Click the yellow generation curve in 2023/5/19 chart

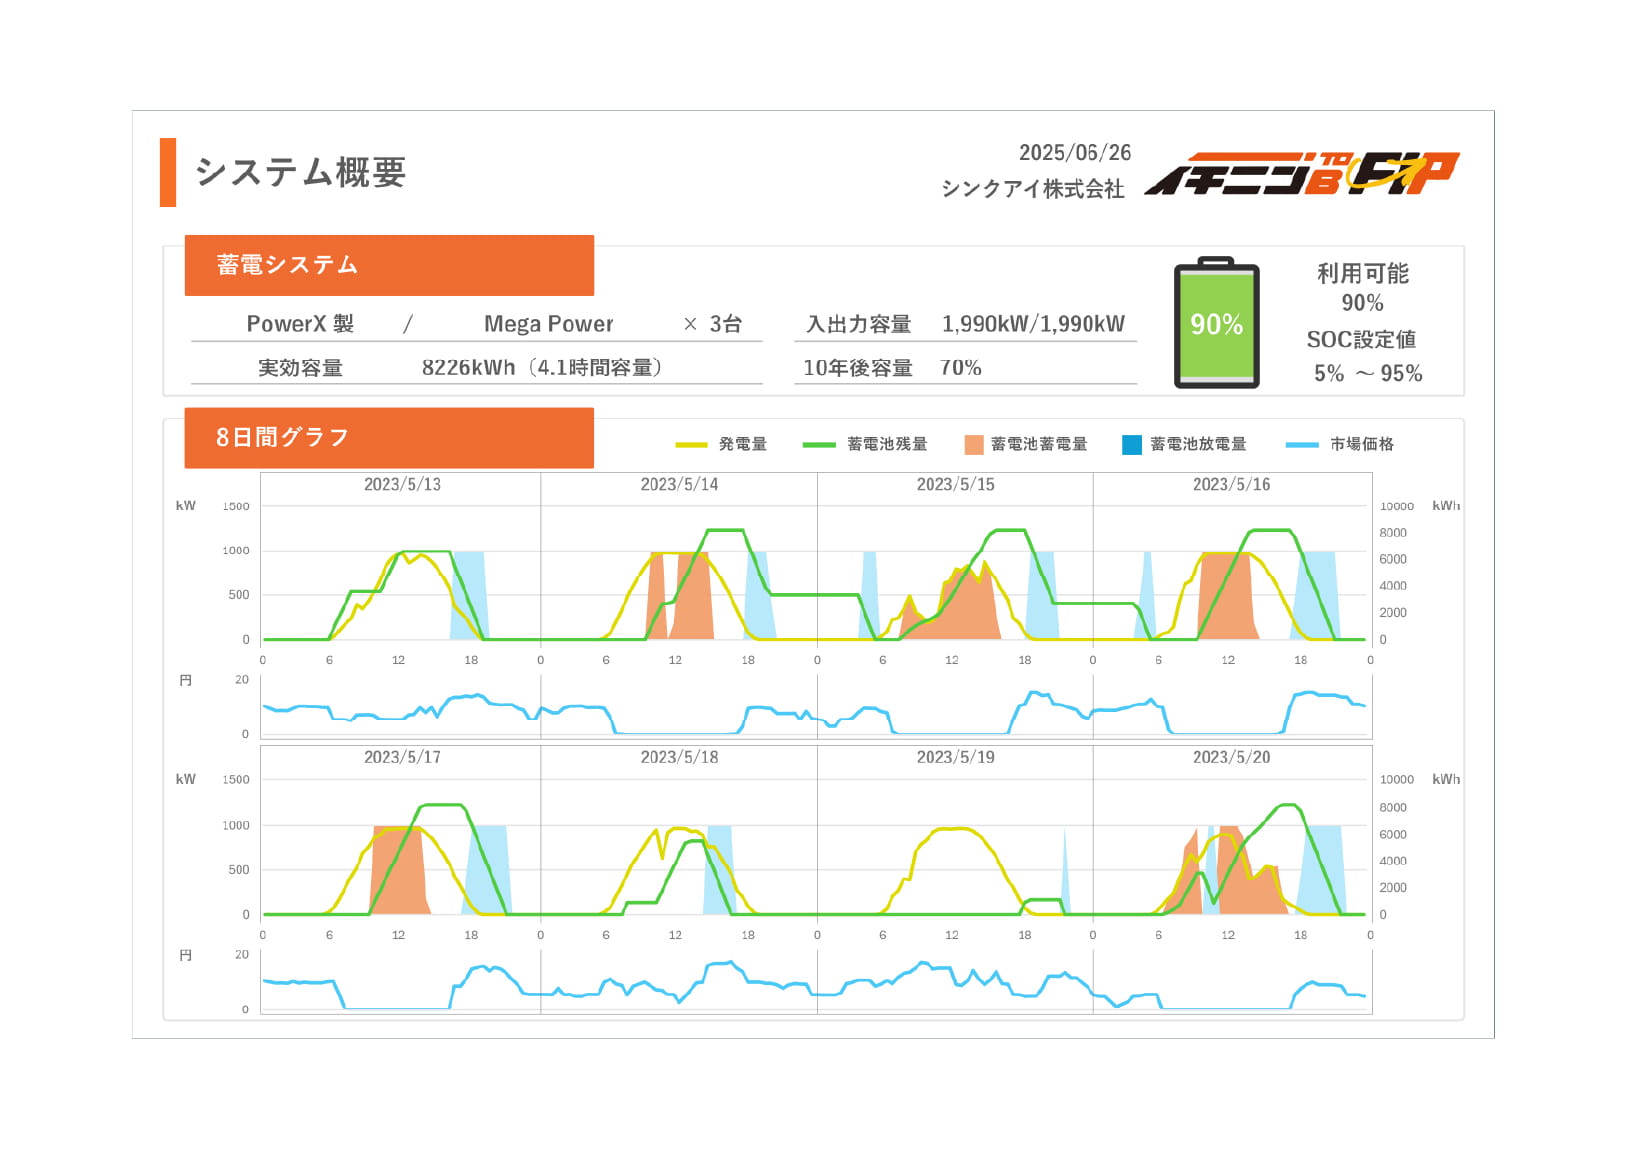click(x=955, y=829)
